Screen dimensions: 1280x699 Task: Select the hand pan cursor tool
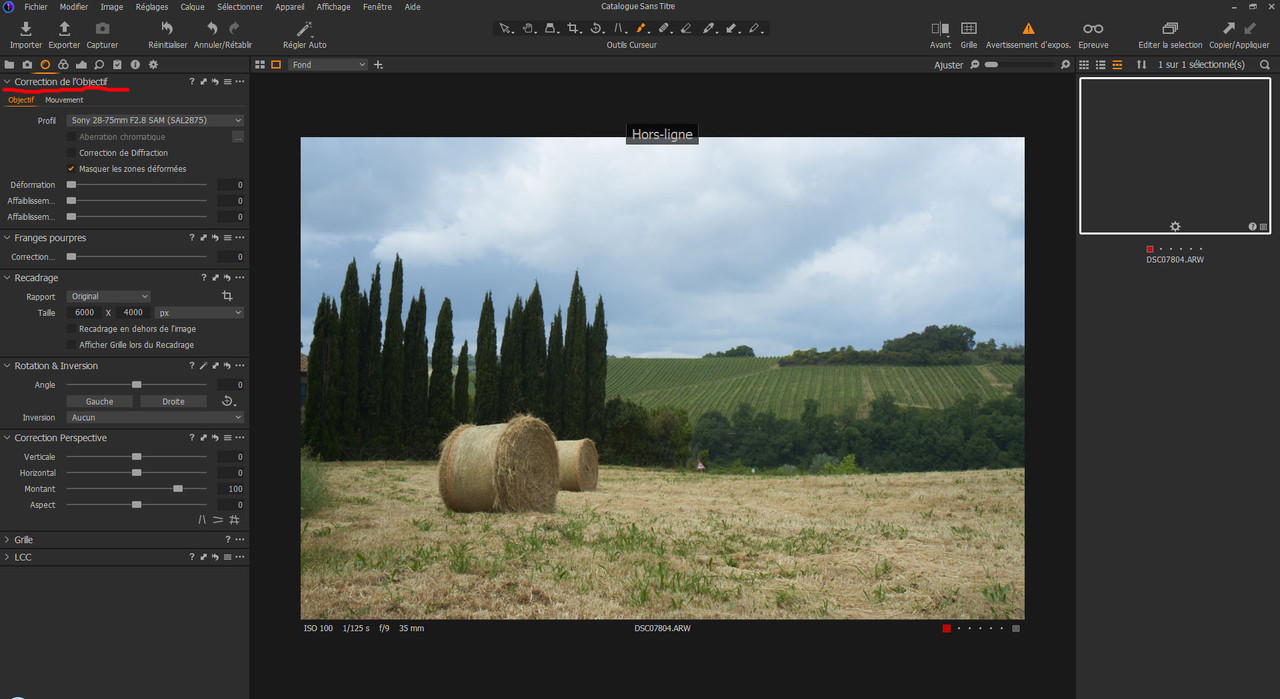[x=528, y=28]
